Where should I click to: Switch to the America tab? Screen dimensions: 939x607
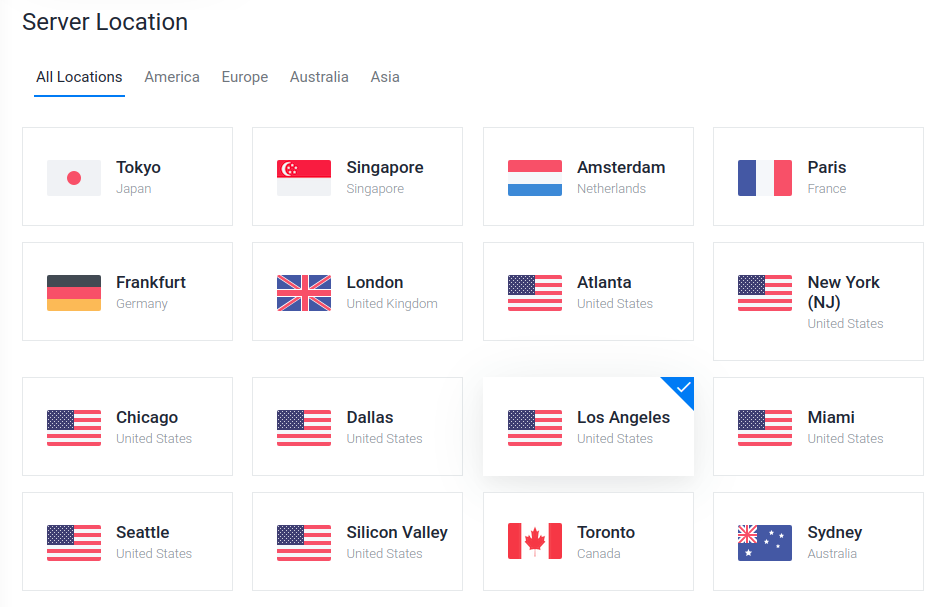[172, 77]
